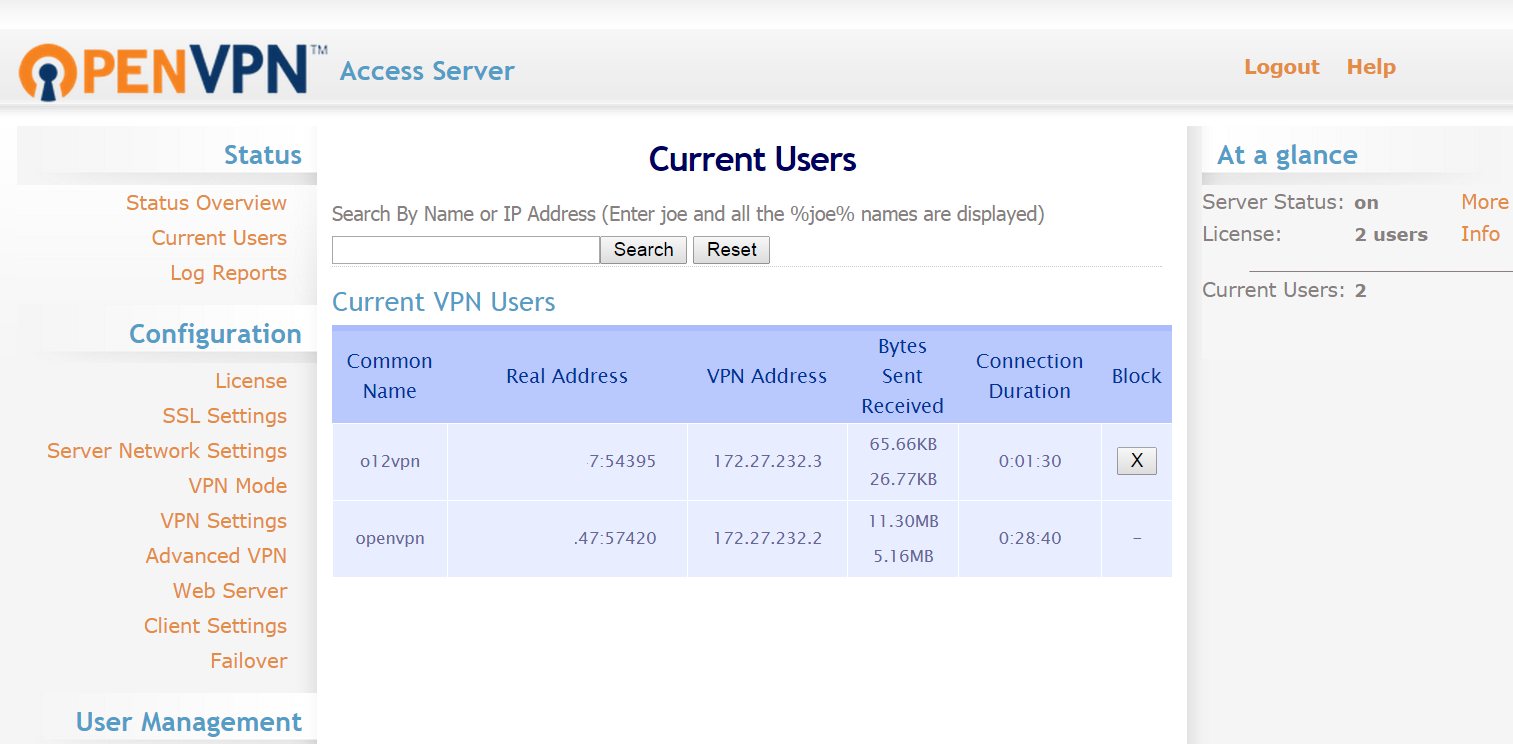Click License 2 users value
The width and height of the screenshot is (1513, 744).
1391,235
